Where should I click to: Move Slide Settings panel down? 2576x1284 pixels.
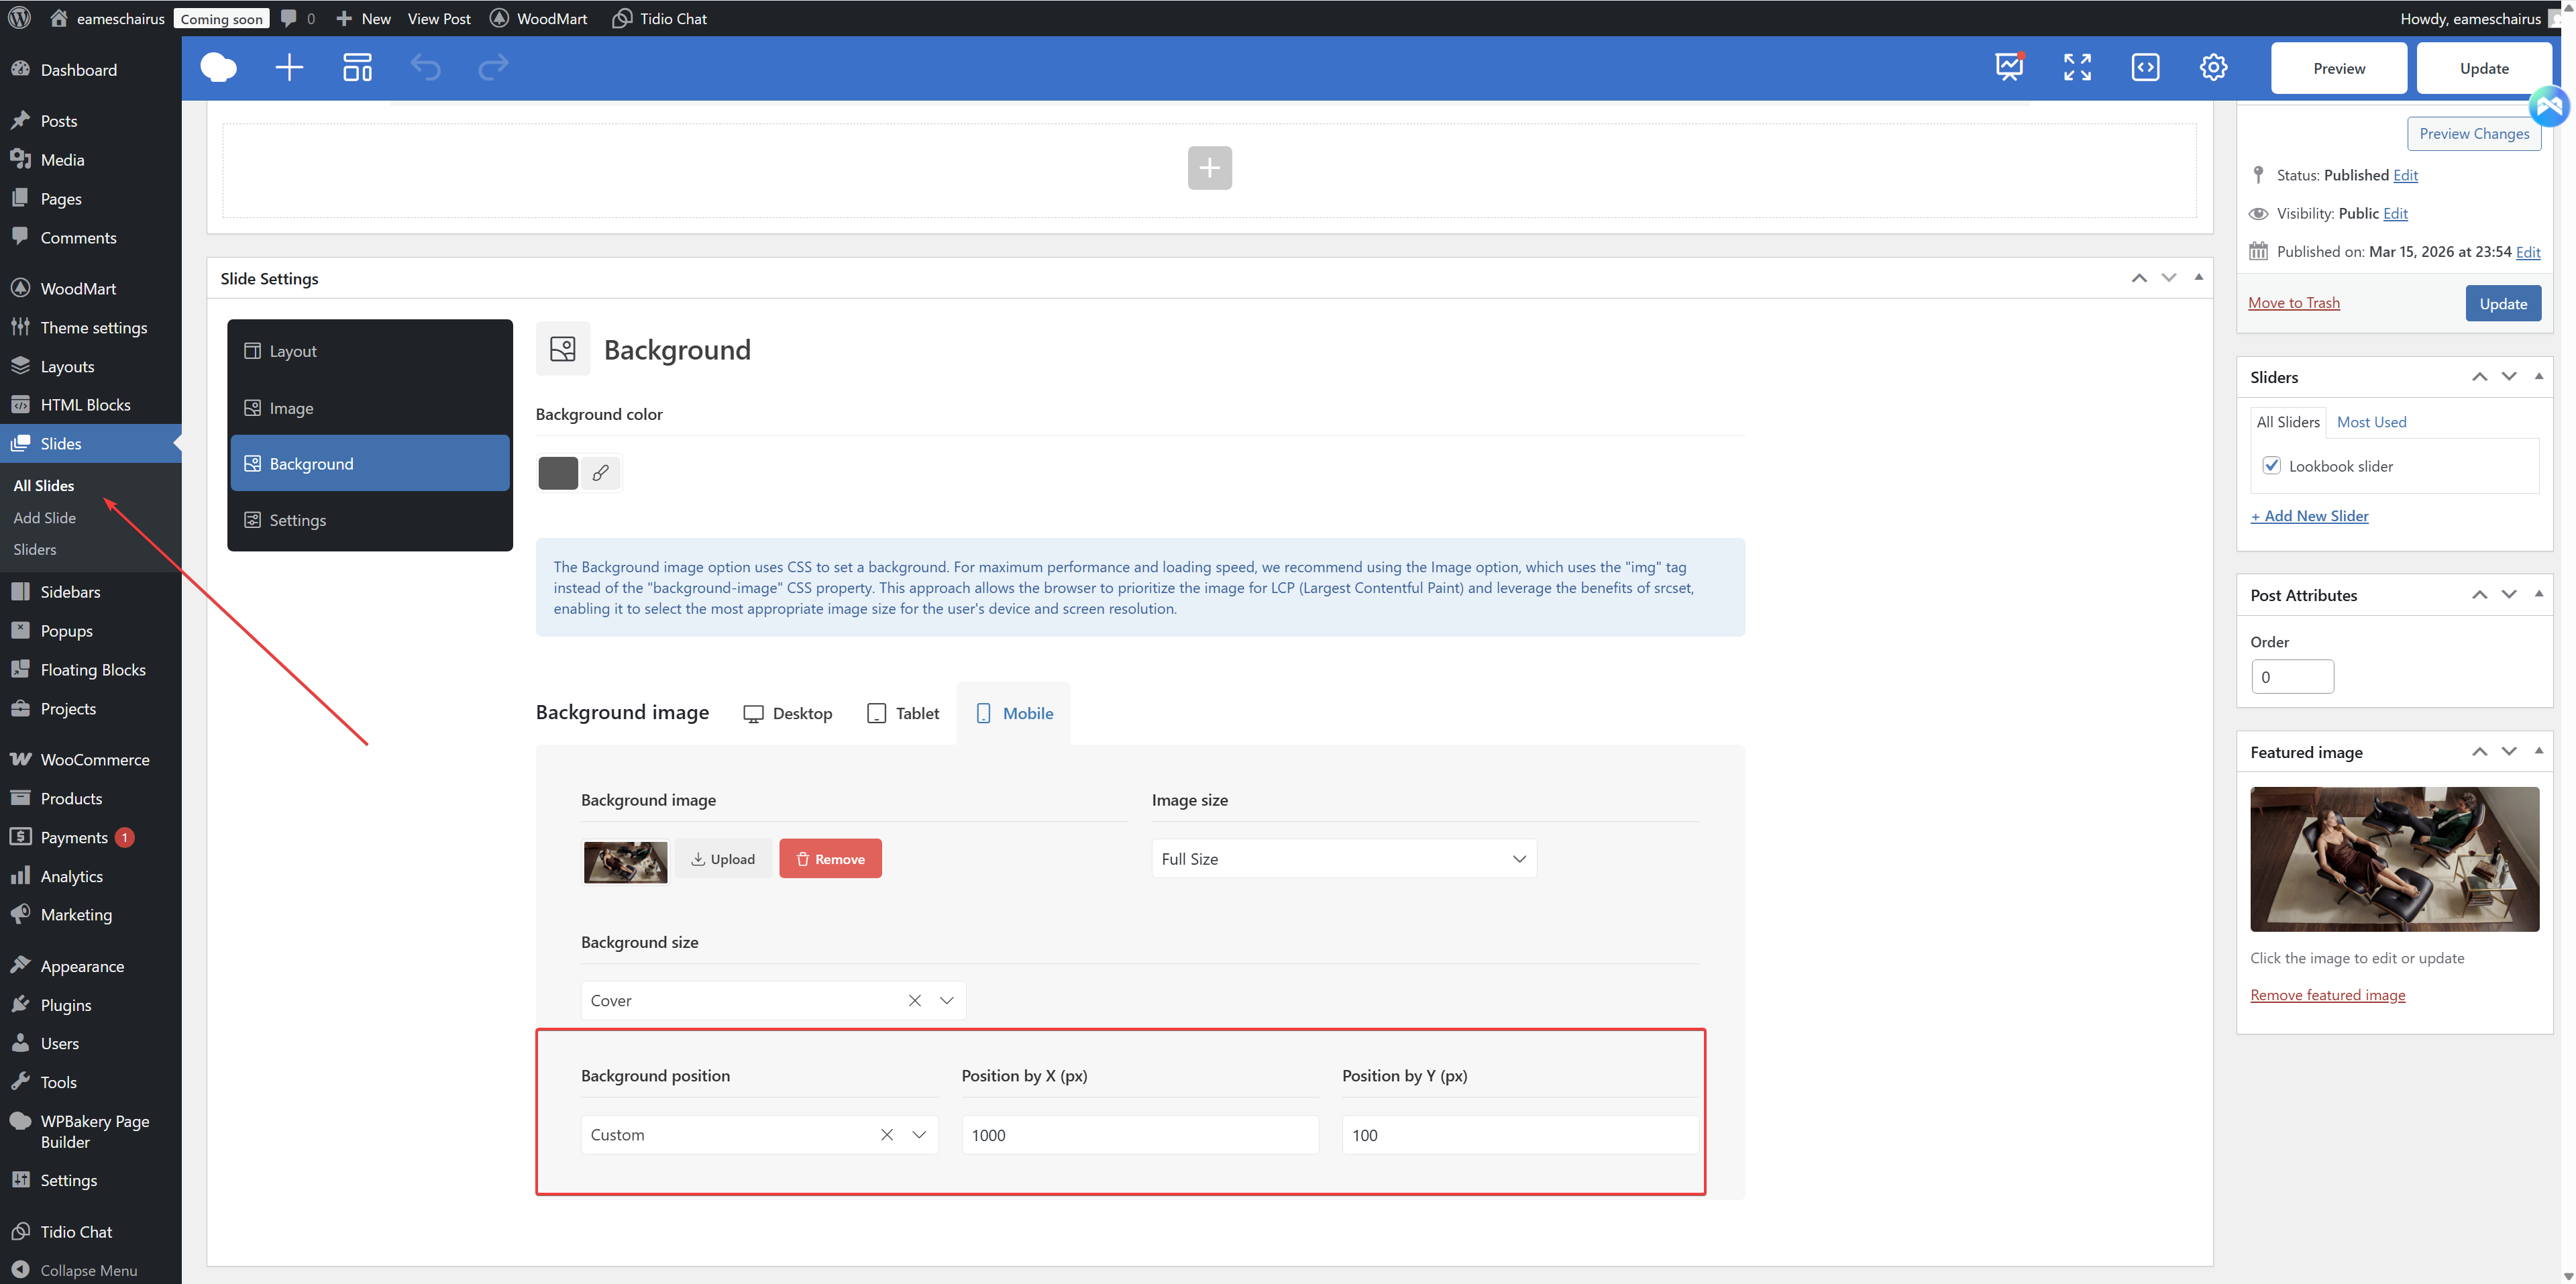click(2168, 278)
